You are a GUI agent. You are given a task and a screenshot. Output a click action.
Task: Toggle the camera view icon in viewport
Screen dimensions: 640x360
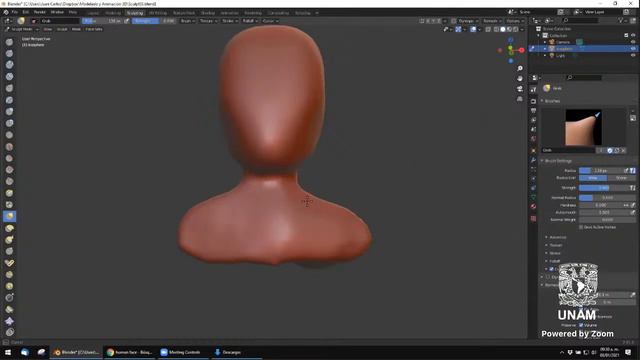pos(520,89)
